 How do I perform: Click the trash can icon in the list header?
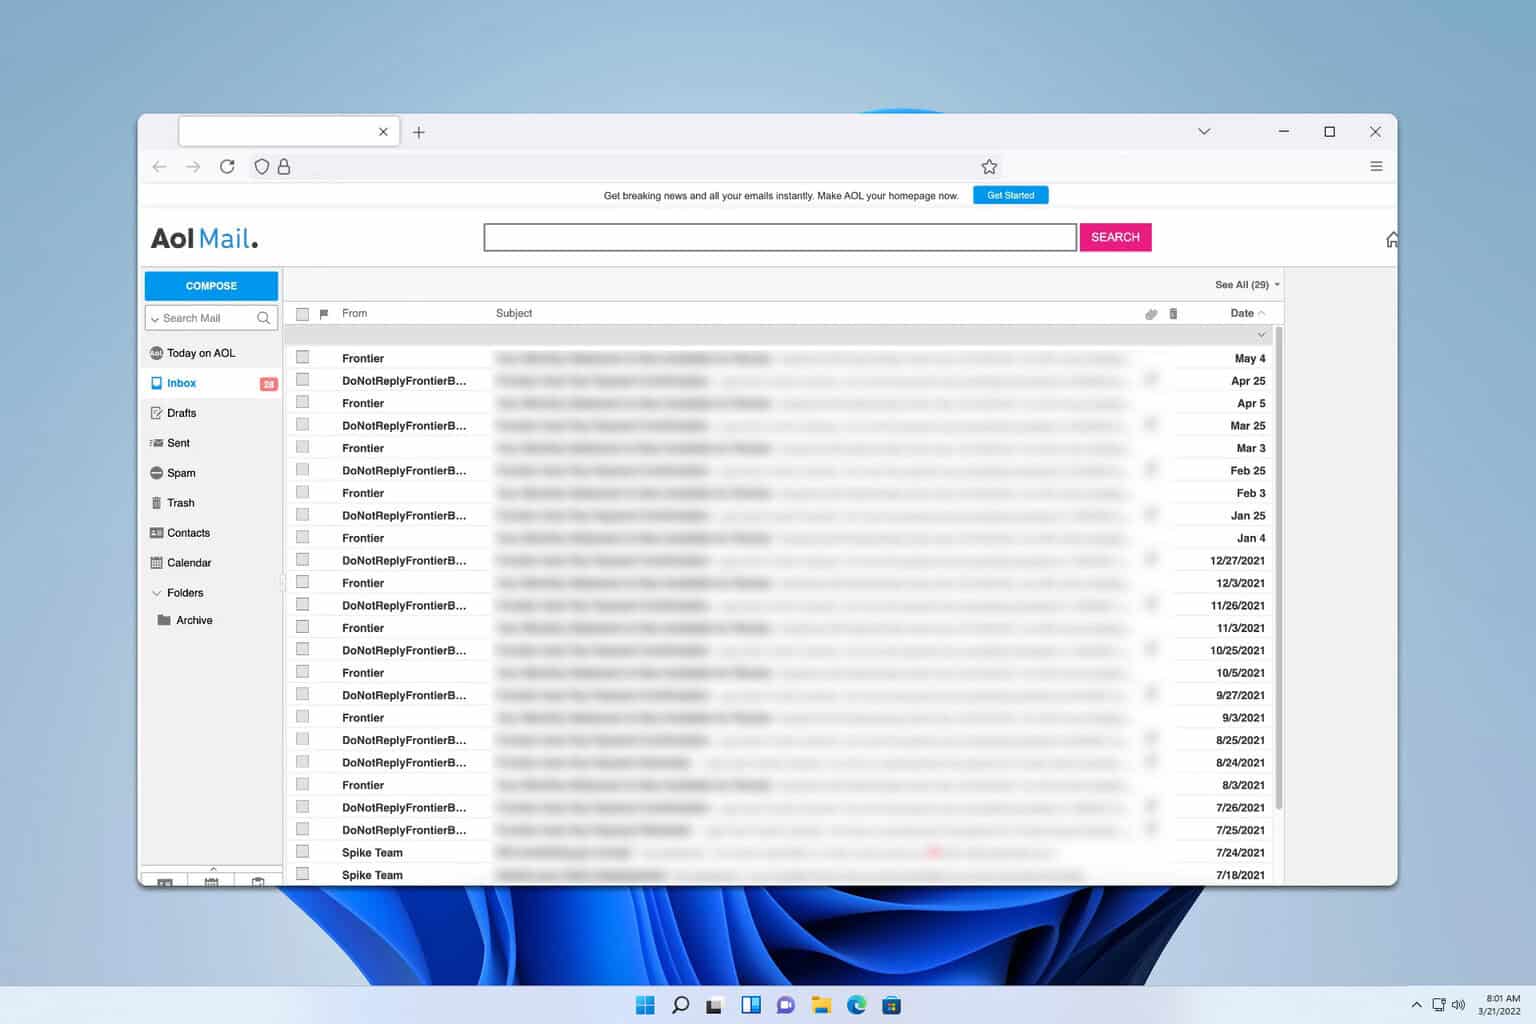(1173, 314)
